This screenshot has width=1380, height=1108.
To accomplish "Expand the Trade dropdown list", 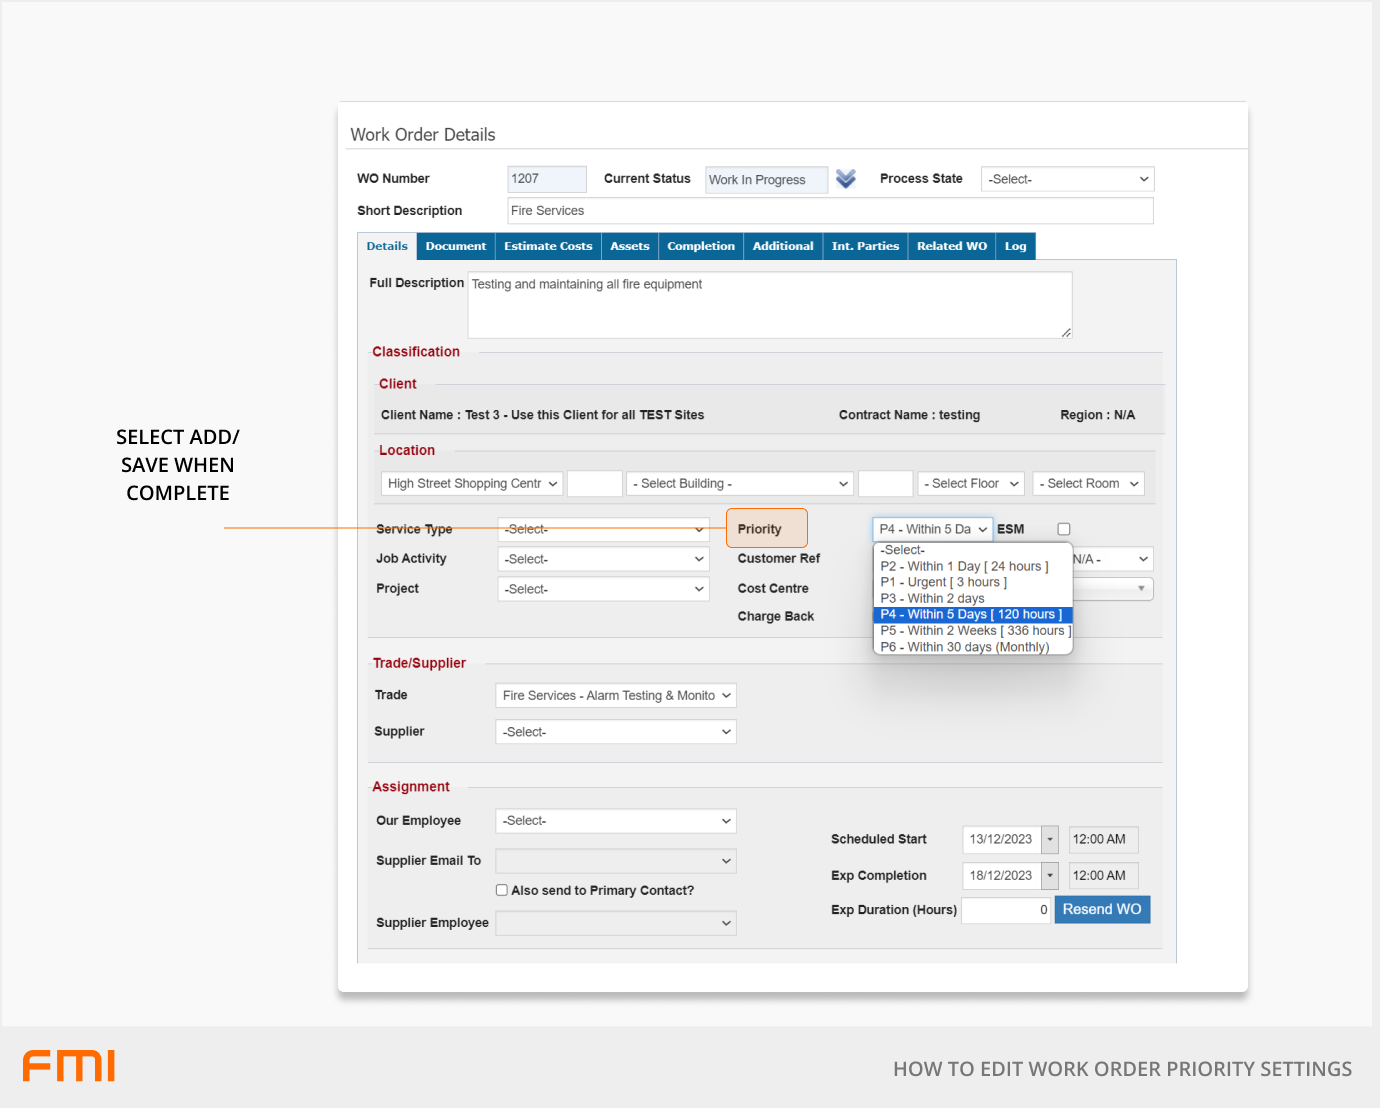I will pyautogui.click(x=616, y=696).
